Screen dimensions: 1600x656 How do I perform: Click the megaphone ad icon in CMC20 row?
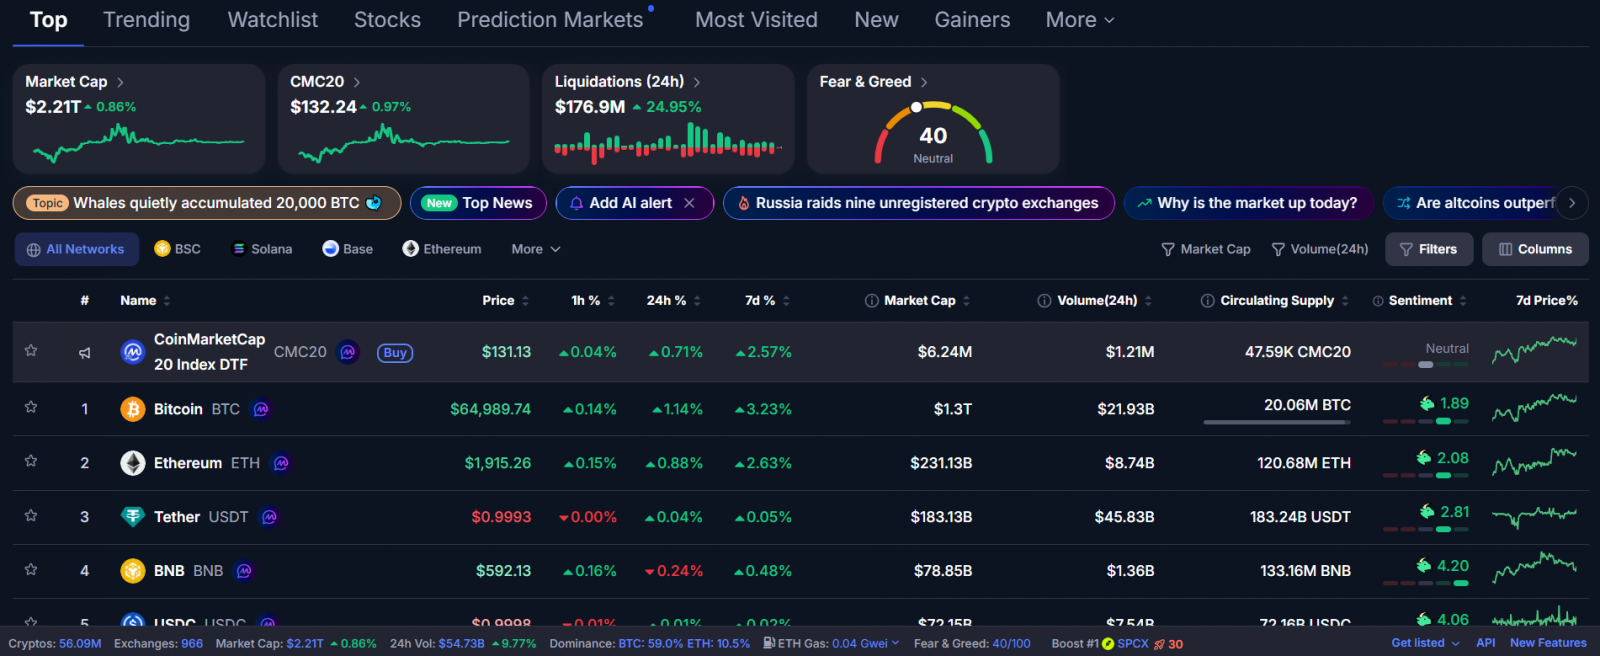click(85, 352)
